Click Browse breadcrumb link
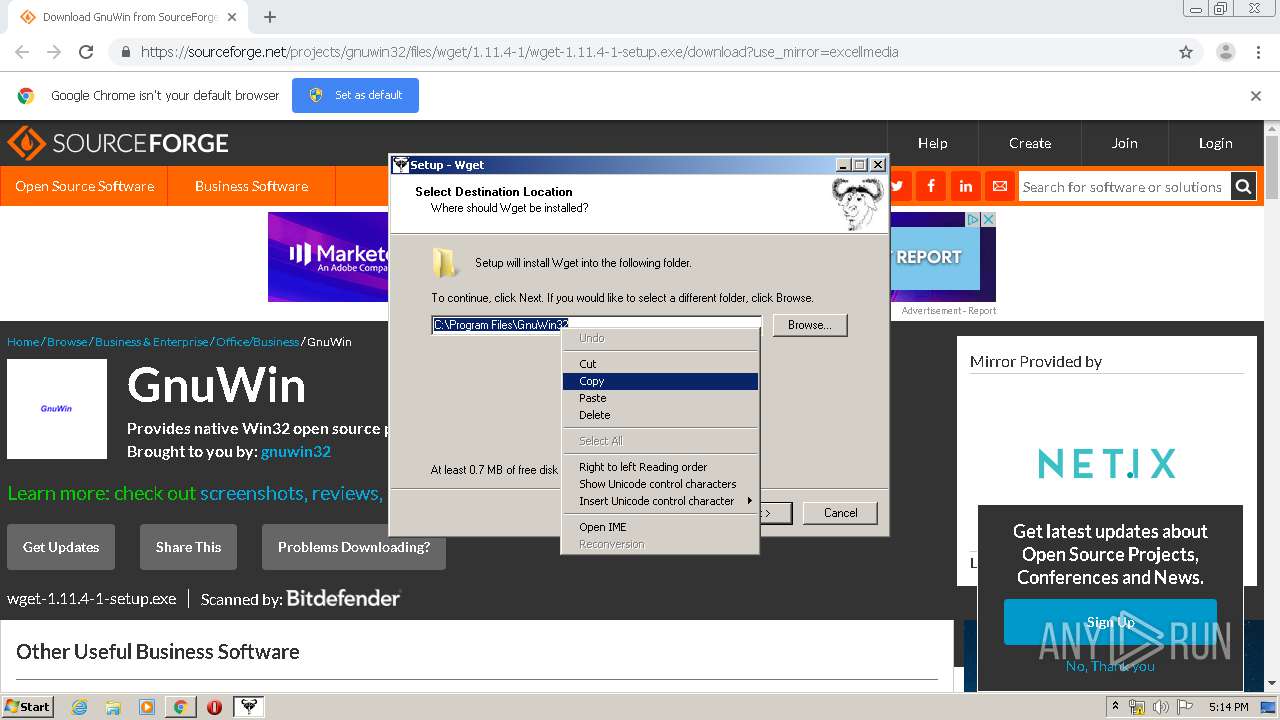This screenshot has width=1280, height=720. [x=67, y=342]
